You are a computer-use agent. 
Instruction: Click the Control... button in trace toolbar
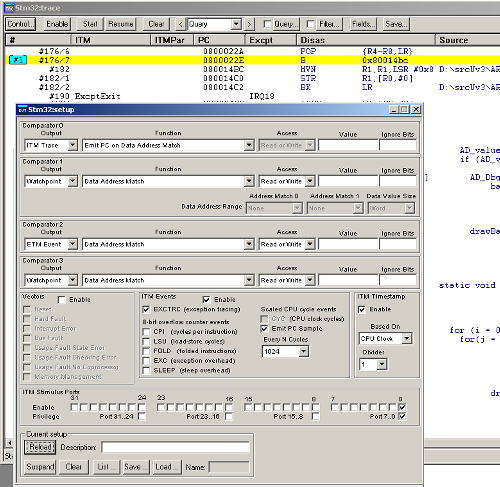pyautogui.click(x=21, y=24)
